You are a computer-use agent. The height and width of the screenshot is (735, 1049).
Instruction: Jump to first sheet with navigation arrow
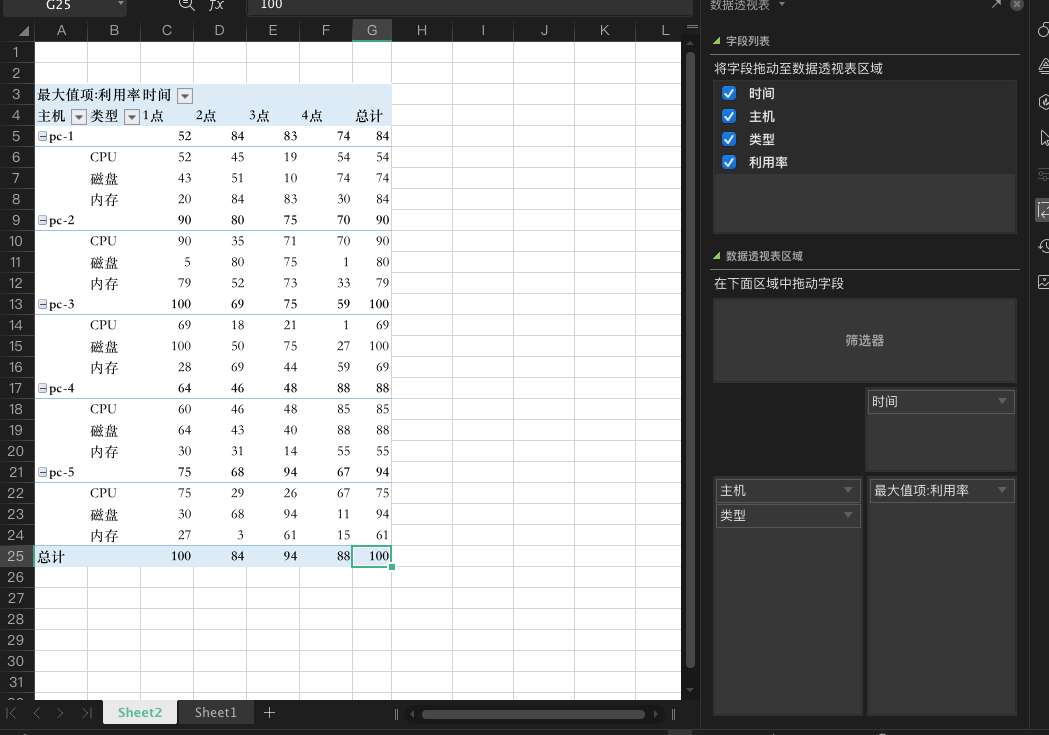click(12, 713)
